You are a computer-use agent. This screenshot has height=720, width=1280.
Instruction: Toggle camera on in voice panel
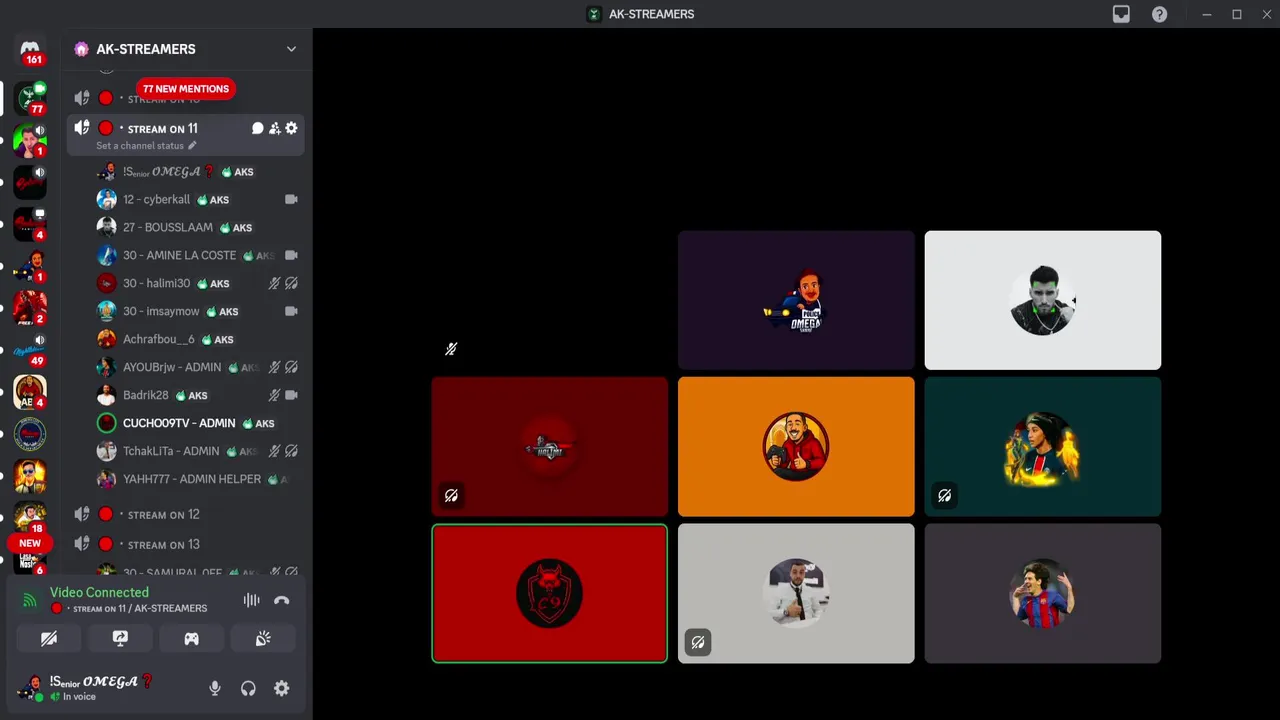click(49, 638)
